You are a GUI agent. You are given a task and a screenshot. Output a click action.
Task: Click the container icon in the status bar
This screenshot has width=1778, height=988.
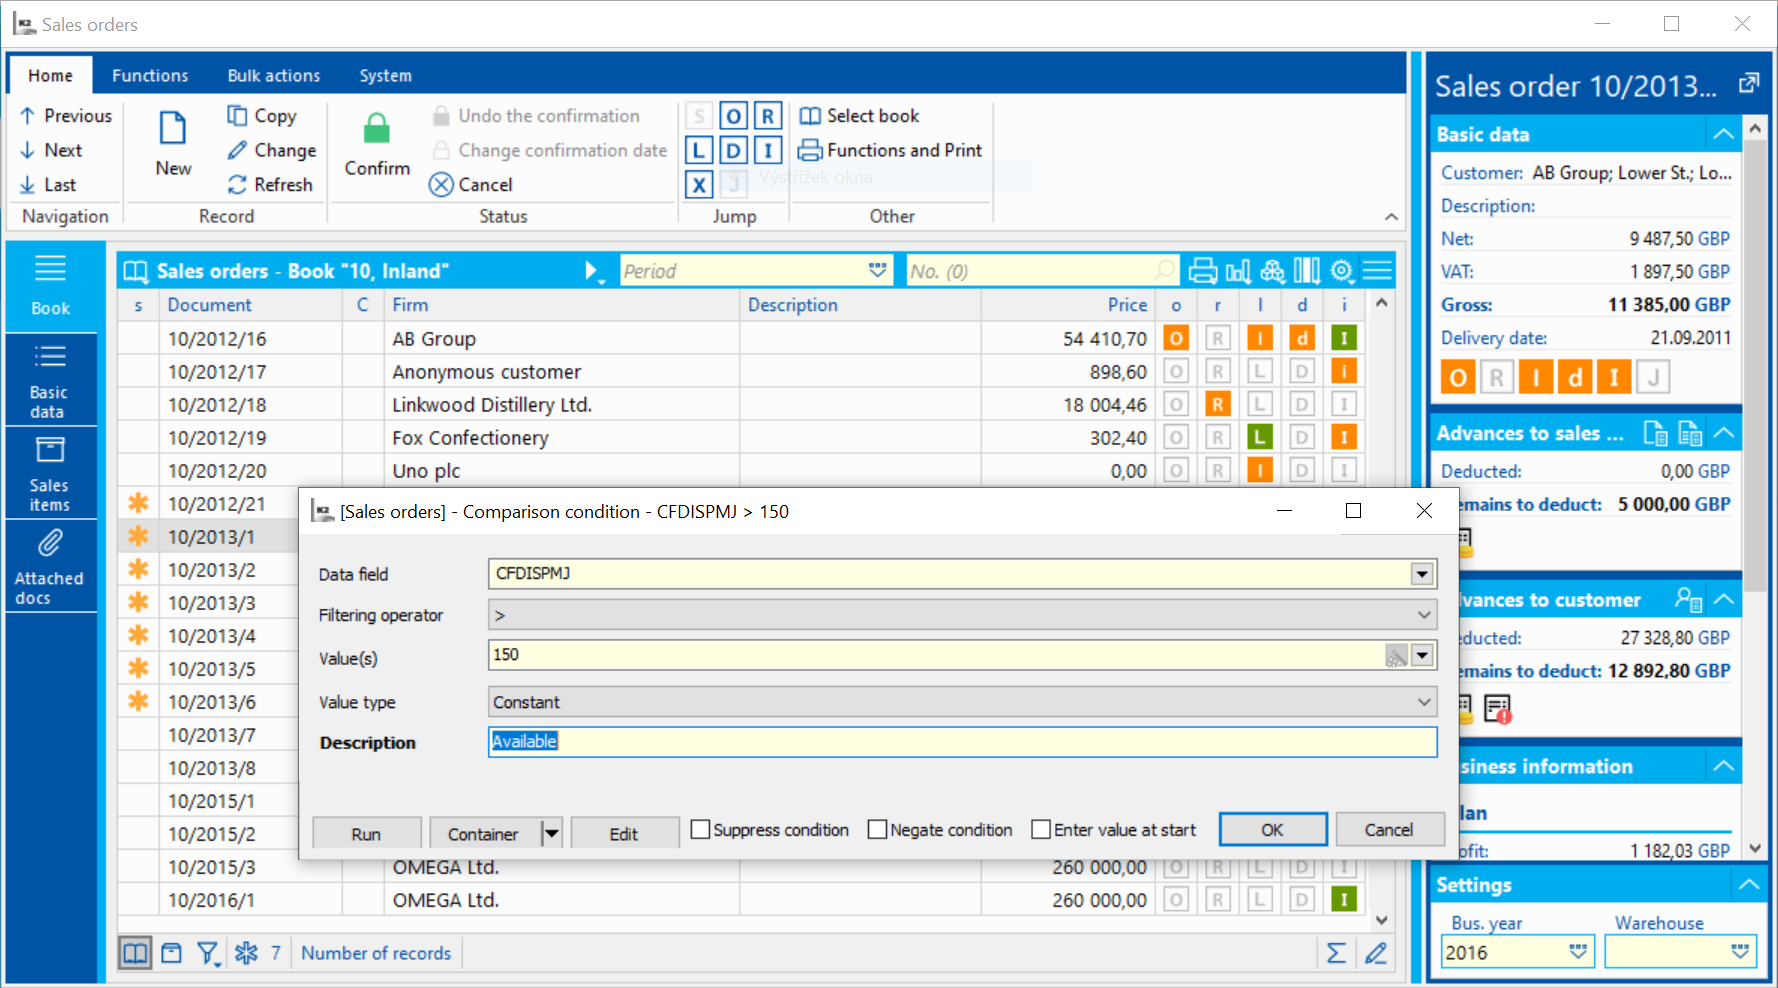[172, 953]
